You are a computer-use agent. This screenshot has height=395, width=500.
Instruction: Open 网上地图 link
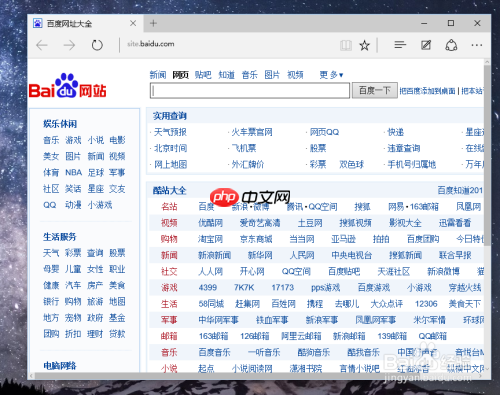[x=170, y=164]
